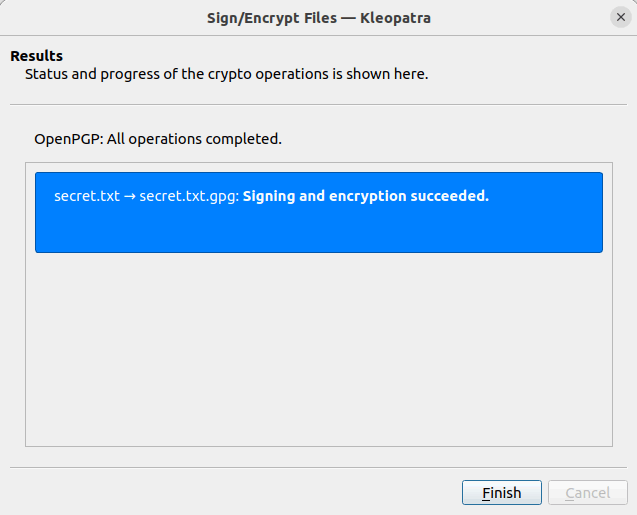Click the word 'Signing' in the result message
The image size is (637, 515).
point(269,196)
